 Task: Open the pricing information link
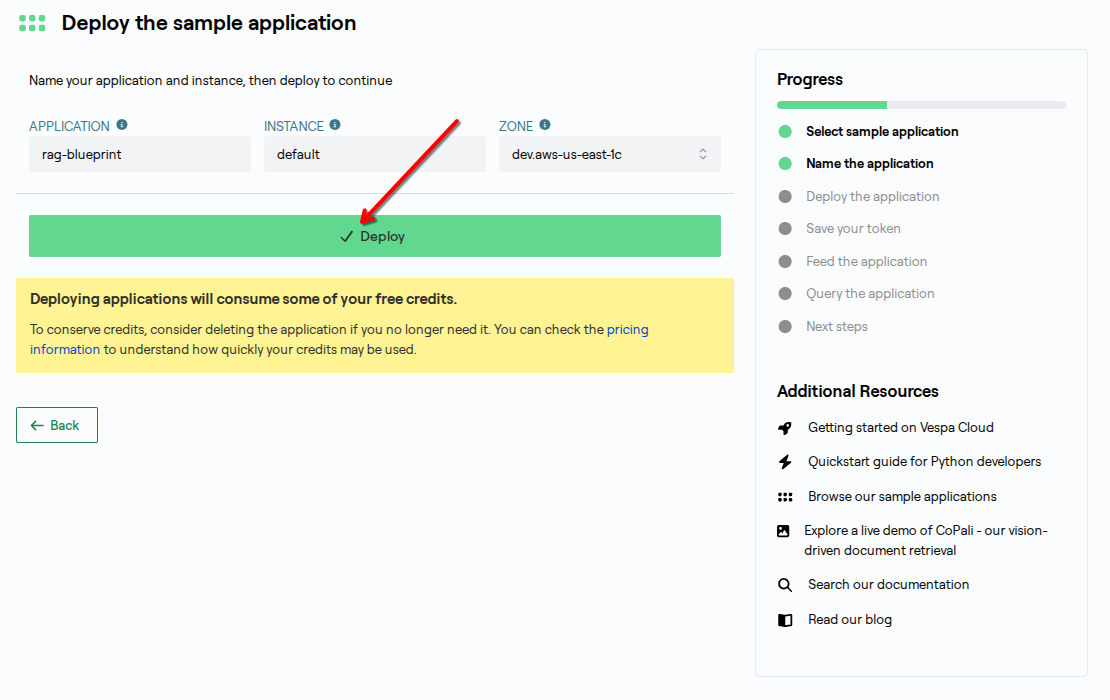[x=627, y=329]
